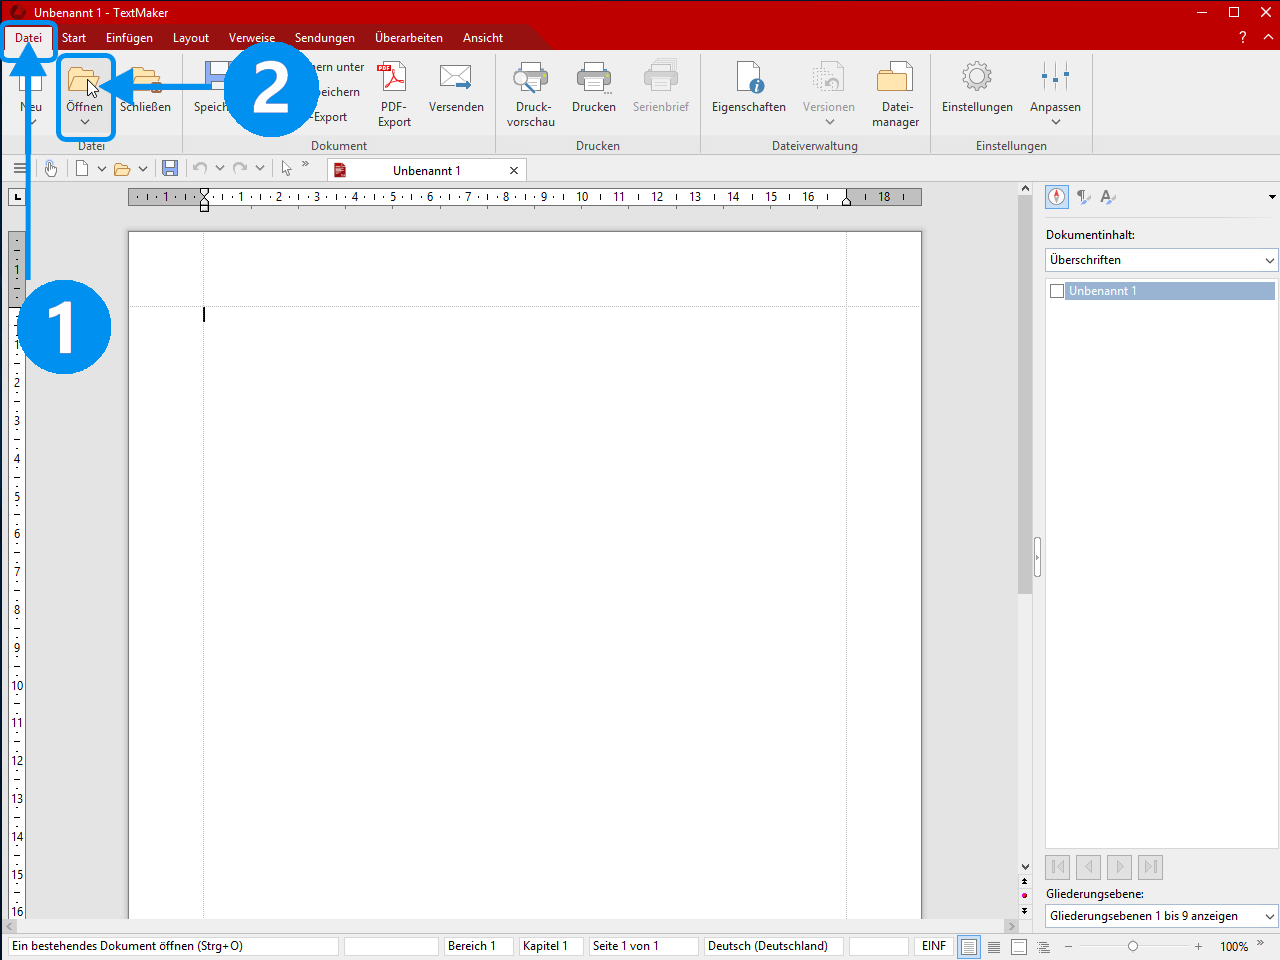This screenshot has width=1280, height=960.
Task: Tick the Unbenannt 1 checkbox in sidebar
Action: point(1057,291)
